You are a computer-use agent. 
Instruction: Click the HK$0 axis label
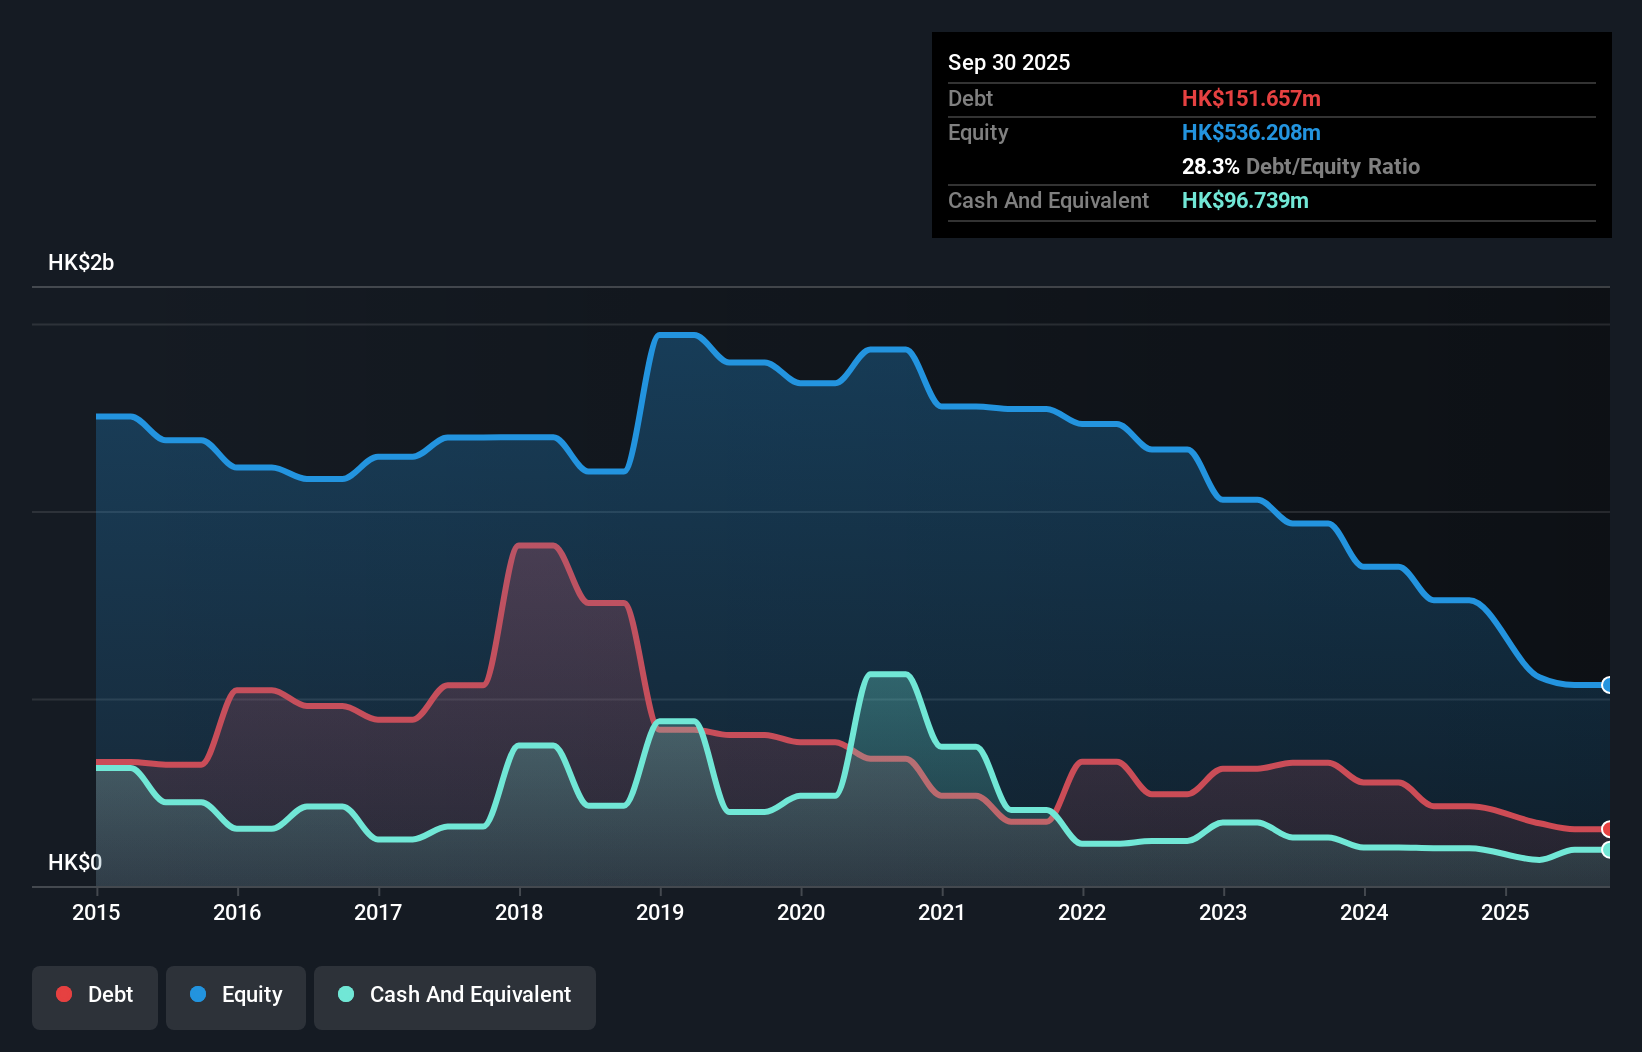(75, 862)
